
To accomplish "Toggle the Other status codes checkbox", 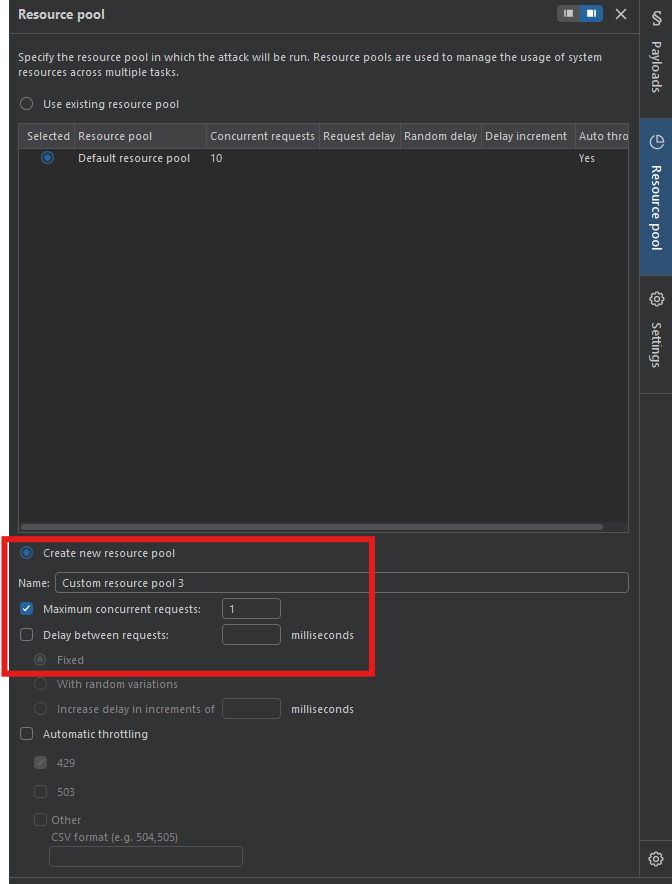I will pyautogui.click(x=40, y=819).
